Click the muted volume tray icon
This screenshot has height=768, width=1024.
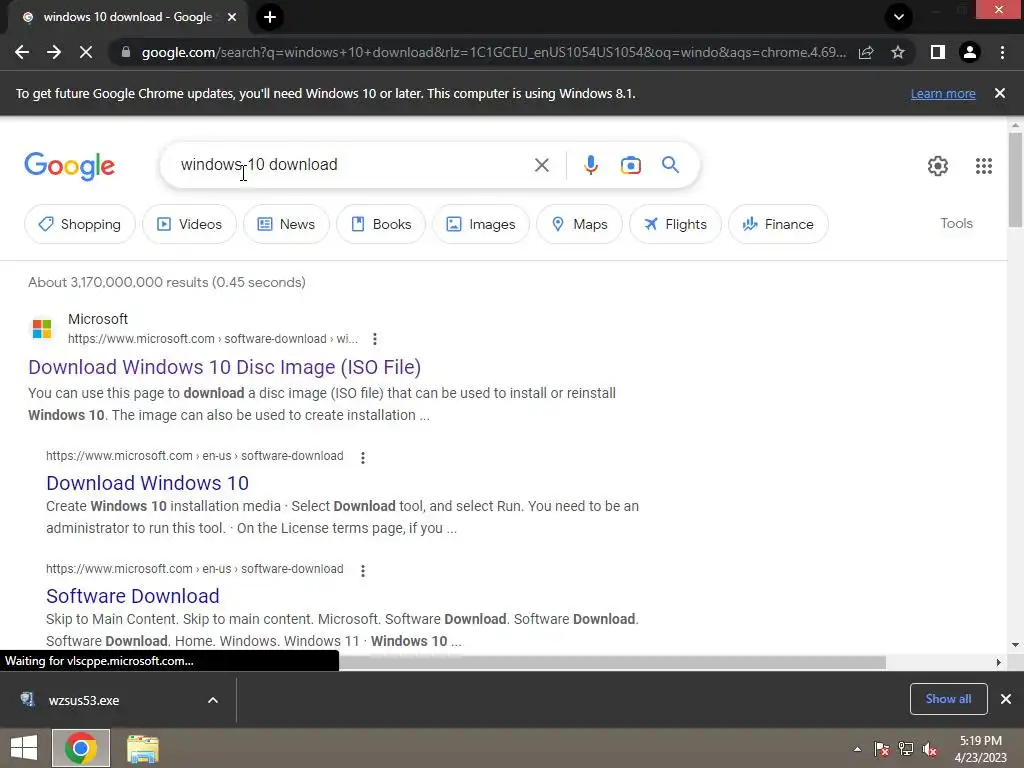pos(930,749)
